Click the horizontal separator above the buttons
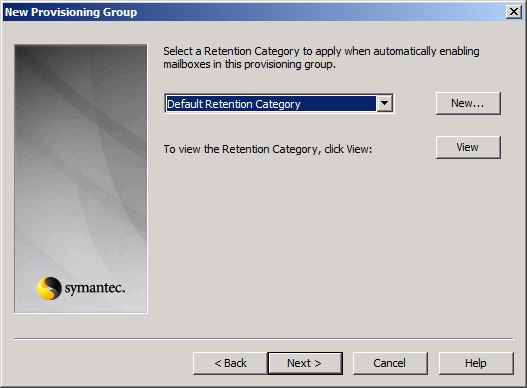527x388 pixels. click(264, 339)
